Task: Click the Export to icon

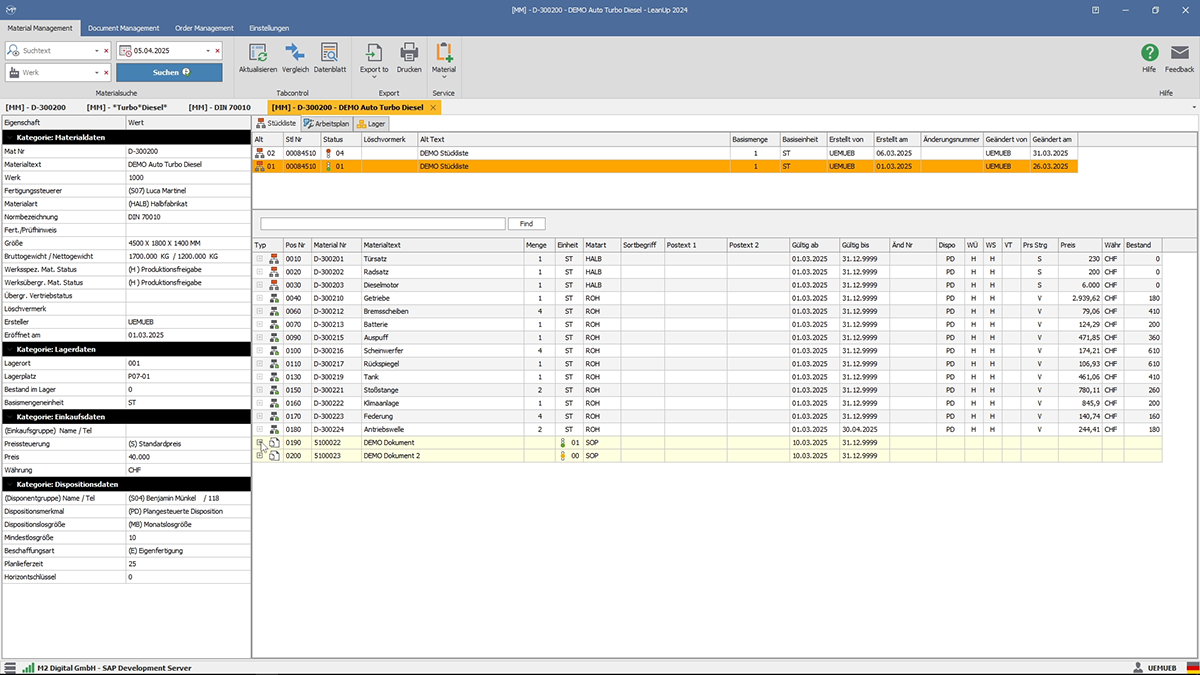Action: click(374, 55)
